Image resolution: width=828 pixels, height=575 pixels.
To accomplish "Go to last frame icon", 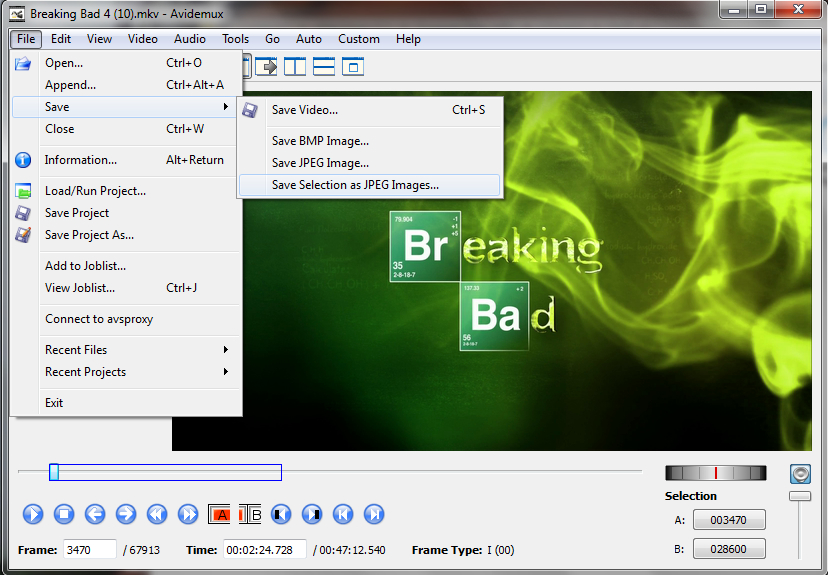I will (374, 514).
